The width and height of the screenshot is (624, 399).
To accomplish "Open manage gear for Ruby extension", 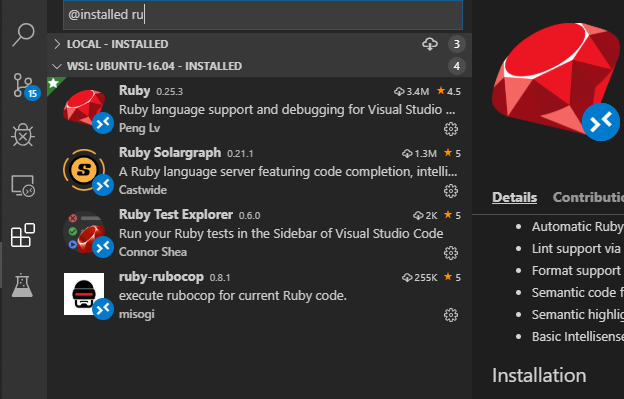I will pos(451,129).
